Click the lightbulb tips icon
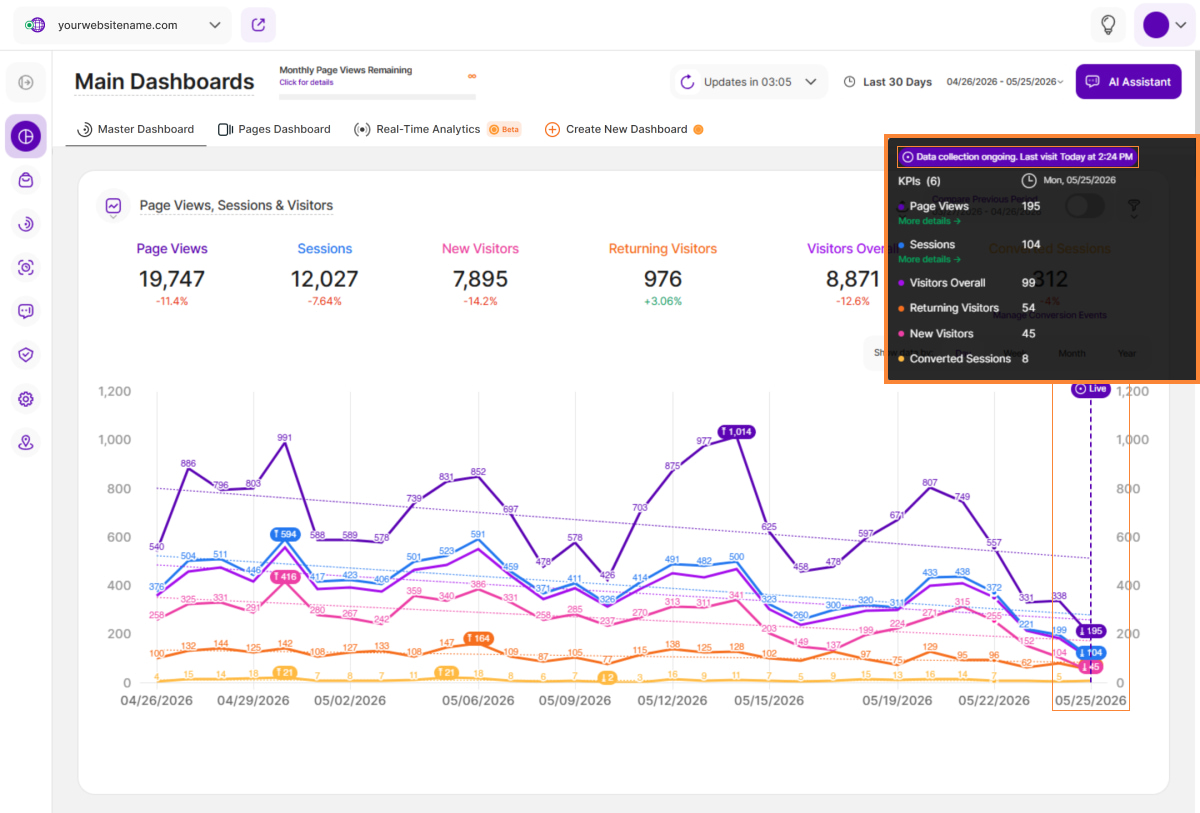The image size is (1200, 813). coord(1108,25)
